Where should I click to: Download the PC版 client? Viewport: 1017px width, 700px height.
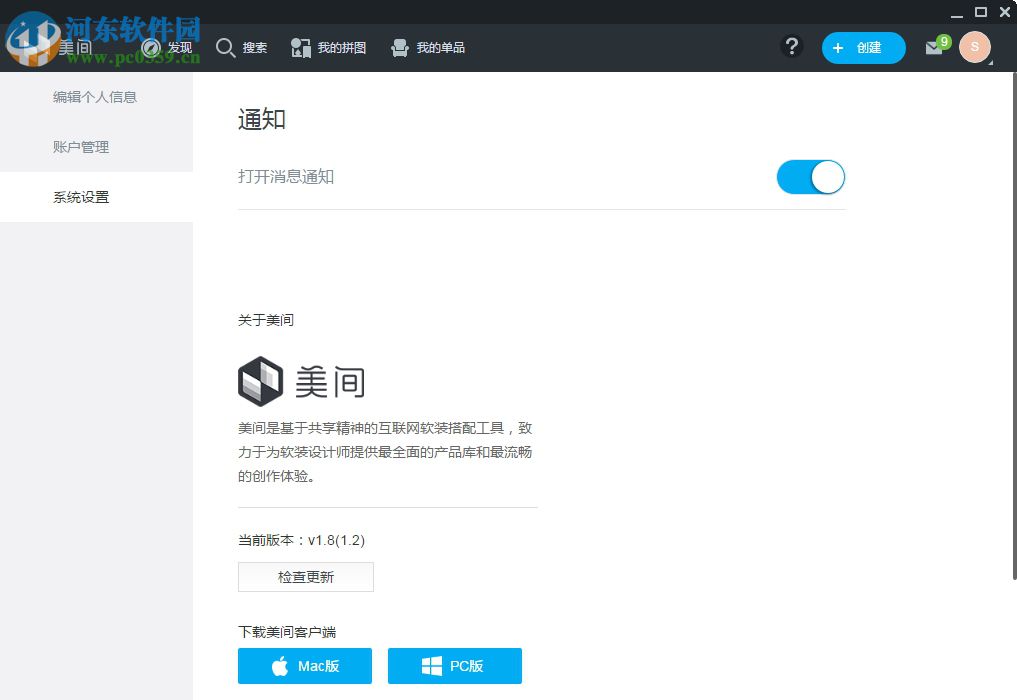tap(455, 665)
